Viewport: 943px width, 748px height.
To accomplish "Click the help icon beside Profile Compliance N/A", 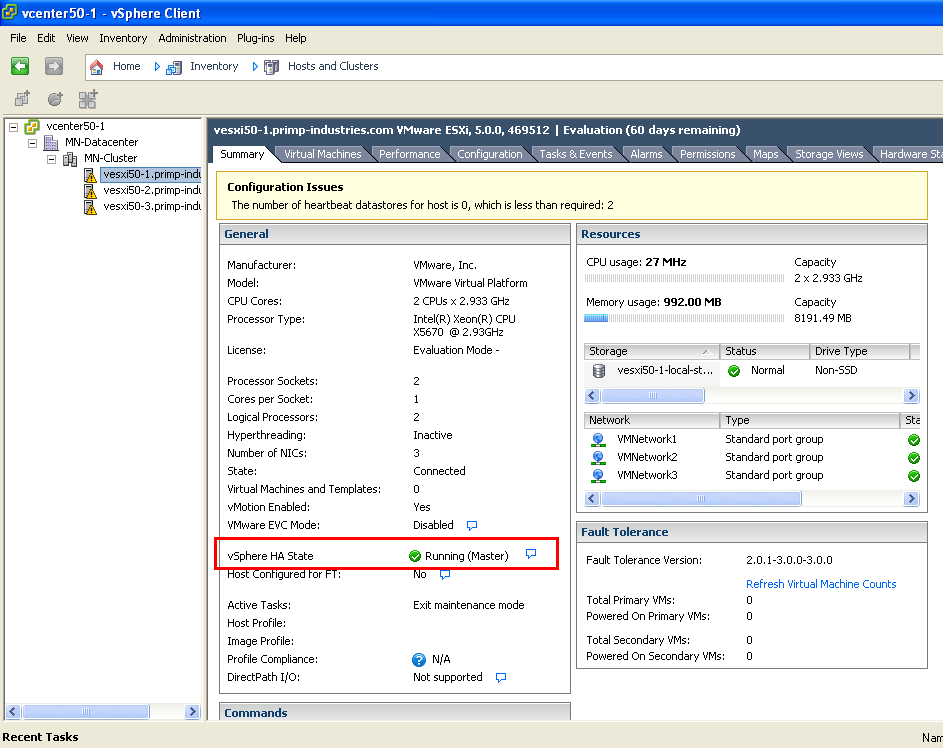I will pyautogui.click(x=418, y=659).
